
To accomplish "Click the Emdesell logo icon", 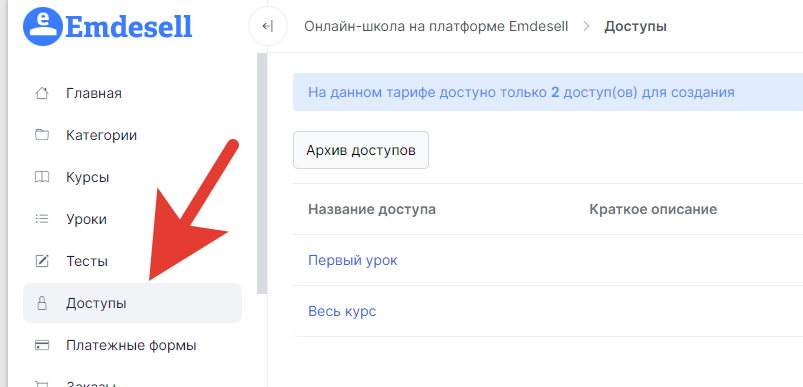I will [x=43, y=26].
